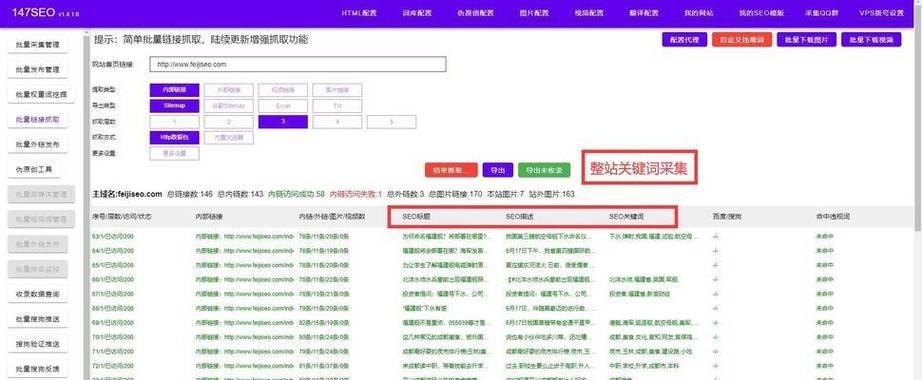Select the 图片链接 extraction type

[x=337, y=90]
